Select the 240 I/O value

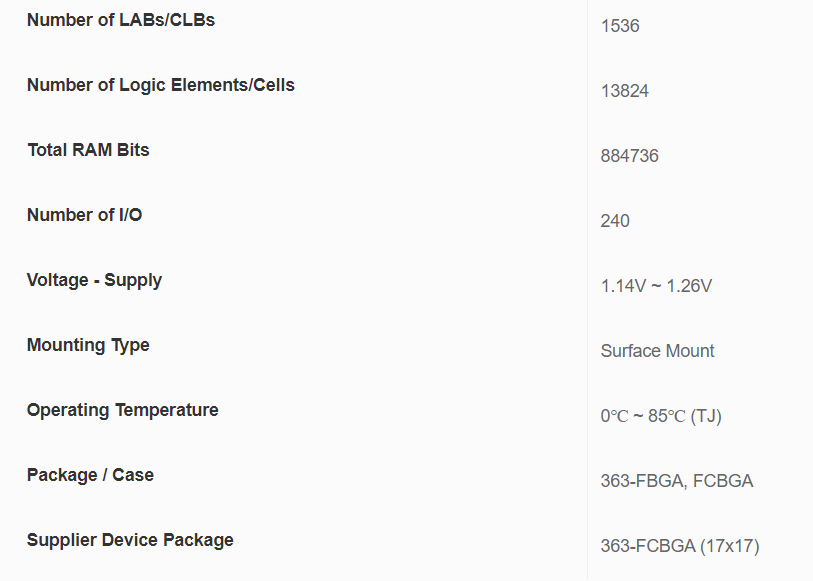coord(615,221)
